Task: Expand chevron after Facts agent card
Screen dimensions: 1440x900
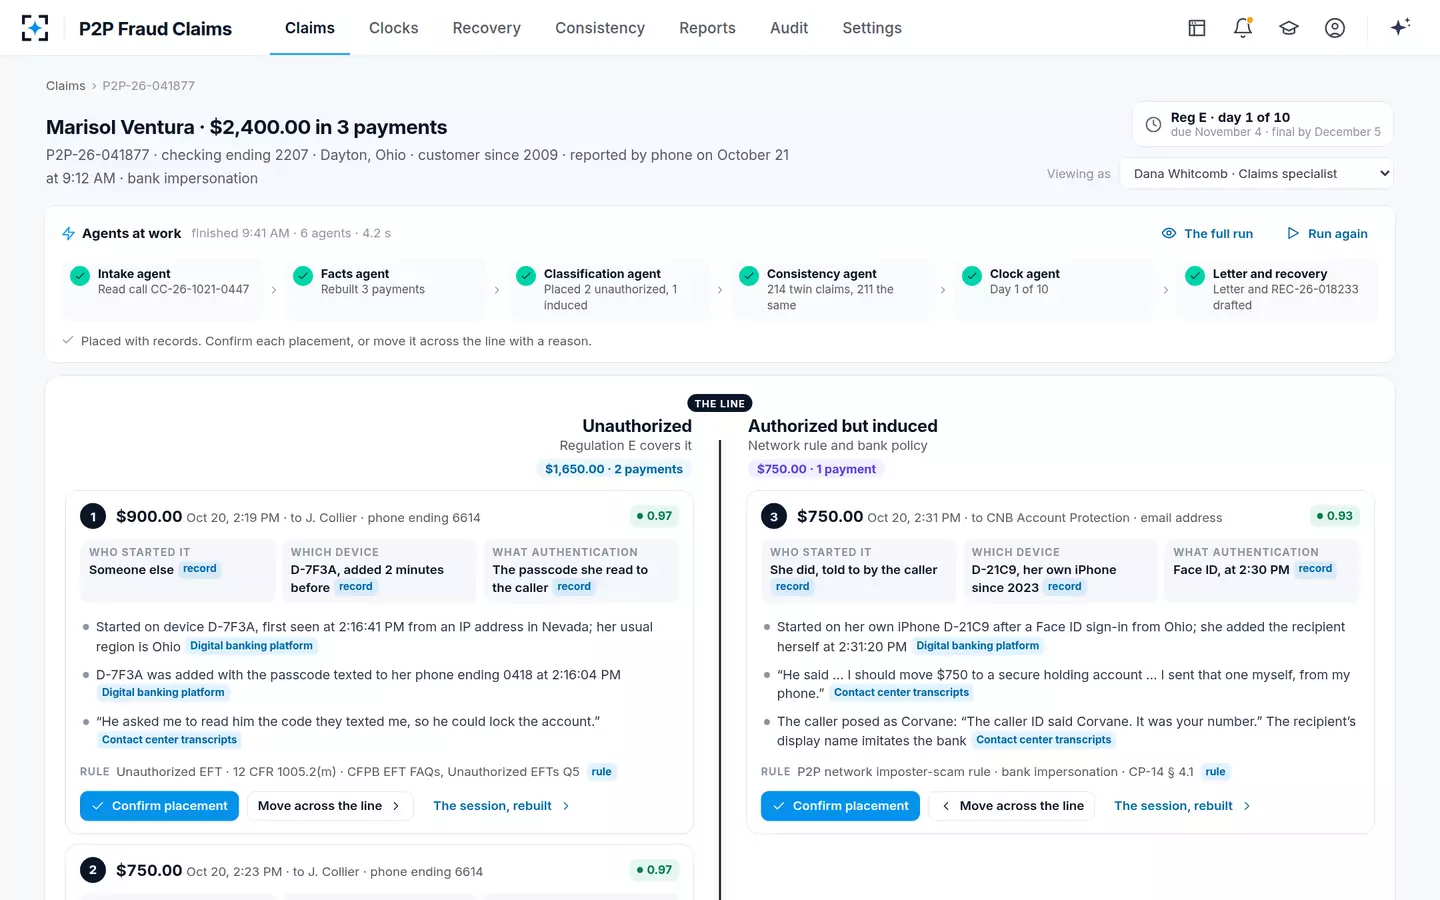Action: 497,290
